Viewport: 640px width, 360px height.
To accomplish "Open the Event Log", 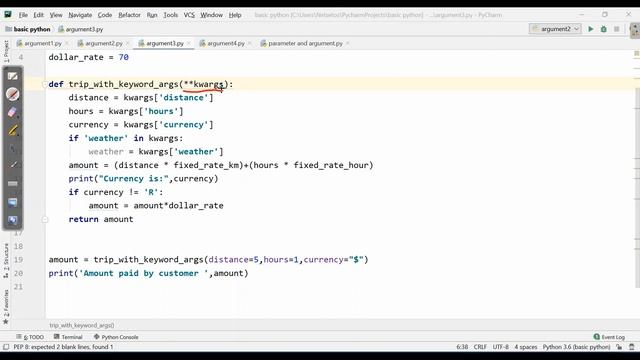I will pos(609,337).
